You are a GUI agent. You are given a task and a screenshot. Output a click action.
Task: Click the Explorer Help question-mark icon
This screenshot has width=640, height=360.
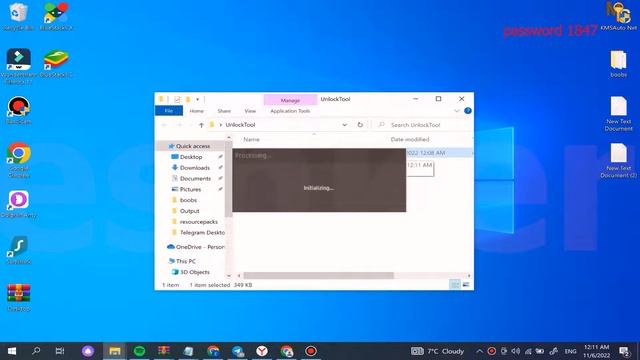tap(468, 111)
